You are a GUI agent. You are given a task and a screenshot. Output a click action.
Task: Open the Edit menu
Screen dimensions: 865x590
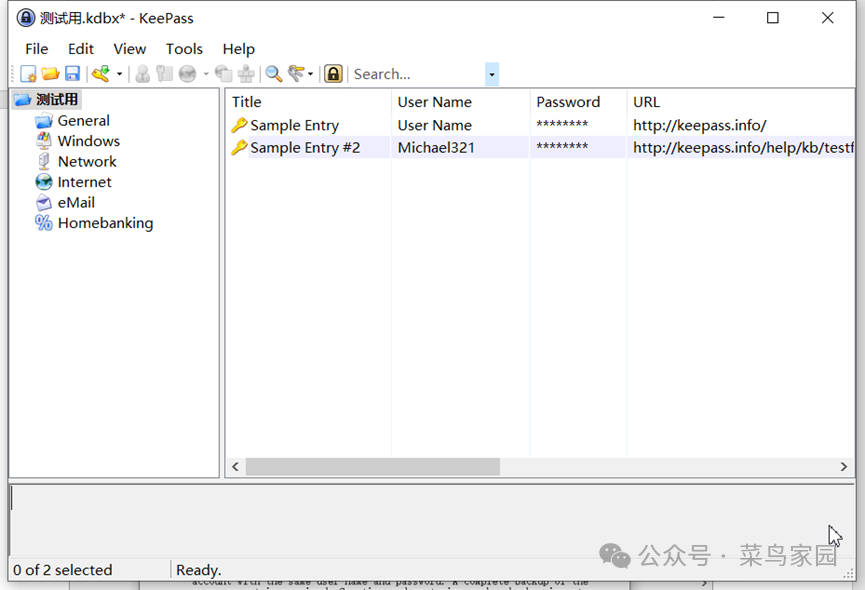tap(81, 49)
